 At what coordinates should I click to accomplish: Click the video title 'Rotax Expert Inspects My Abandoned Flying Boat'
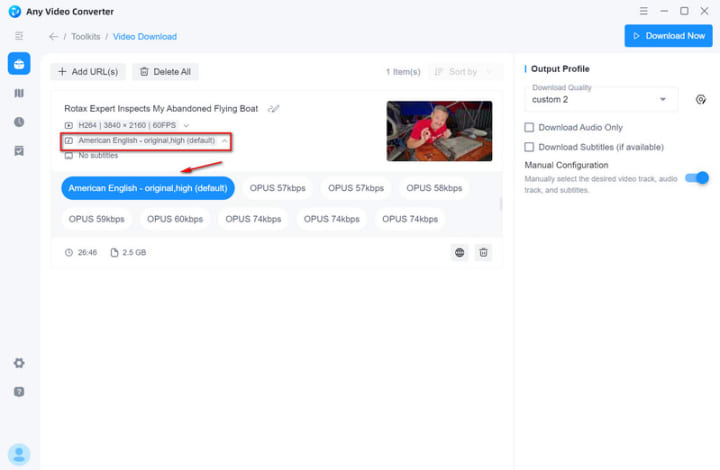point(161,109)
